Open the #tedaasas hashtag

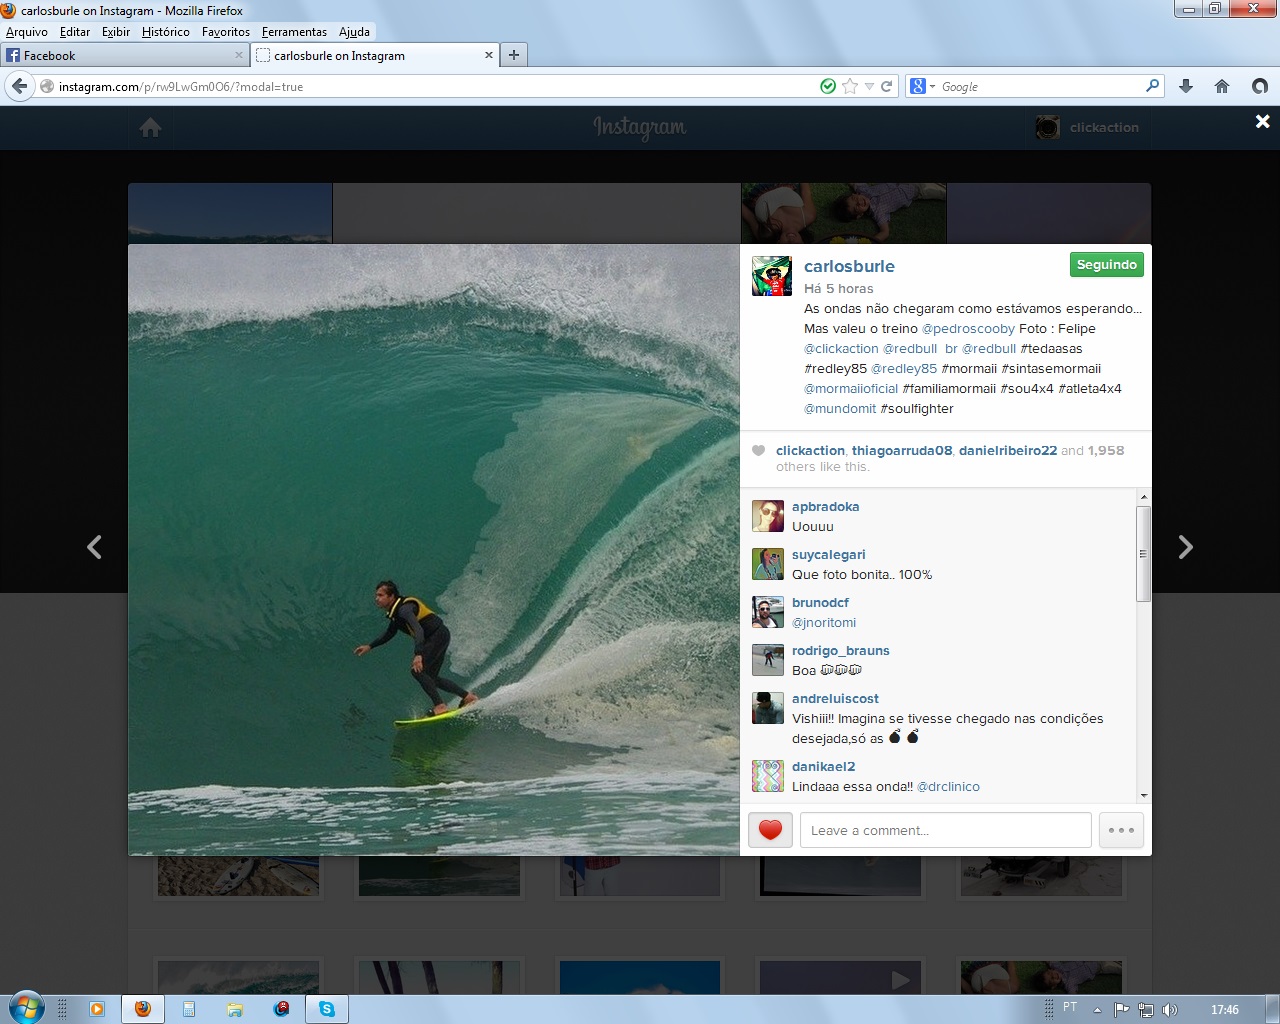coord(1051,349)
